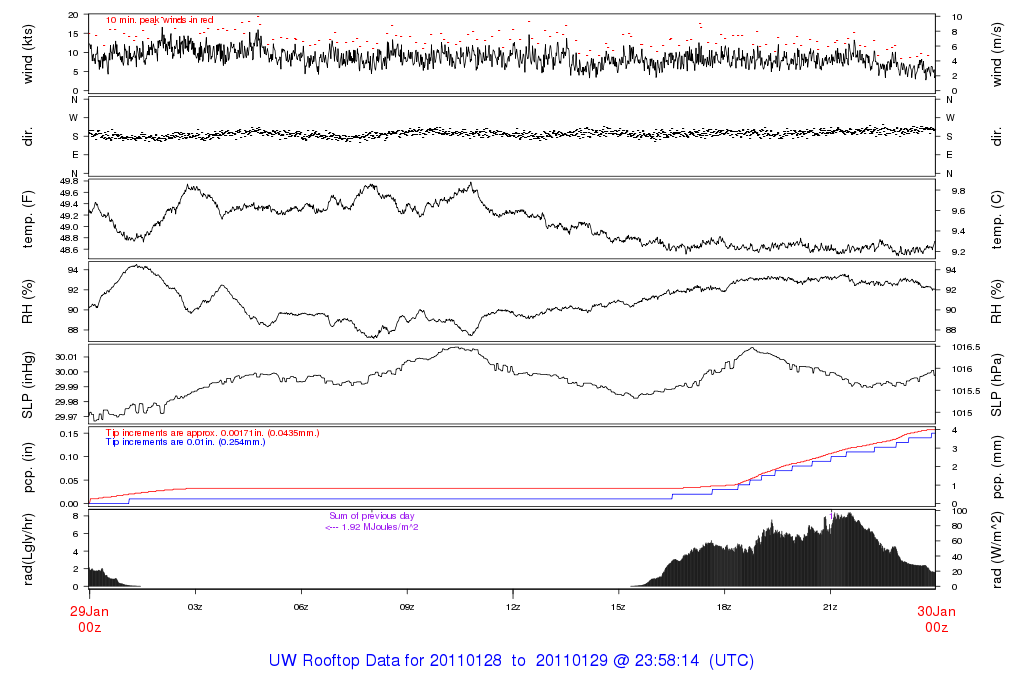Select the 06z time axis marker
Viewport: 1024px width, 700px height.
pyautogui.click(x=301, y=607)
